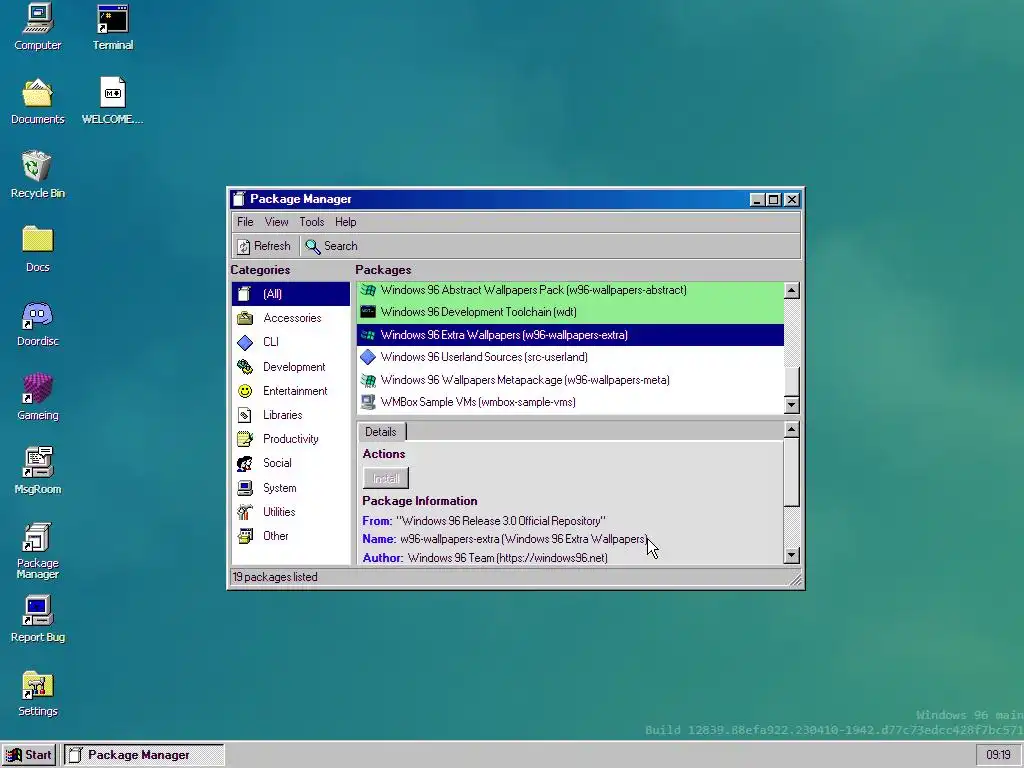Close the Package Manager window
The height and width of the screenshot is (768, 1024).
(792, 200)
